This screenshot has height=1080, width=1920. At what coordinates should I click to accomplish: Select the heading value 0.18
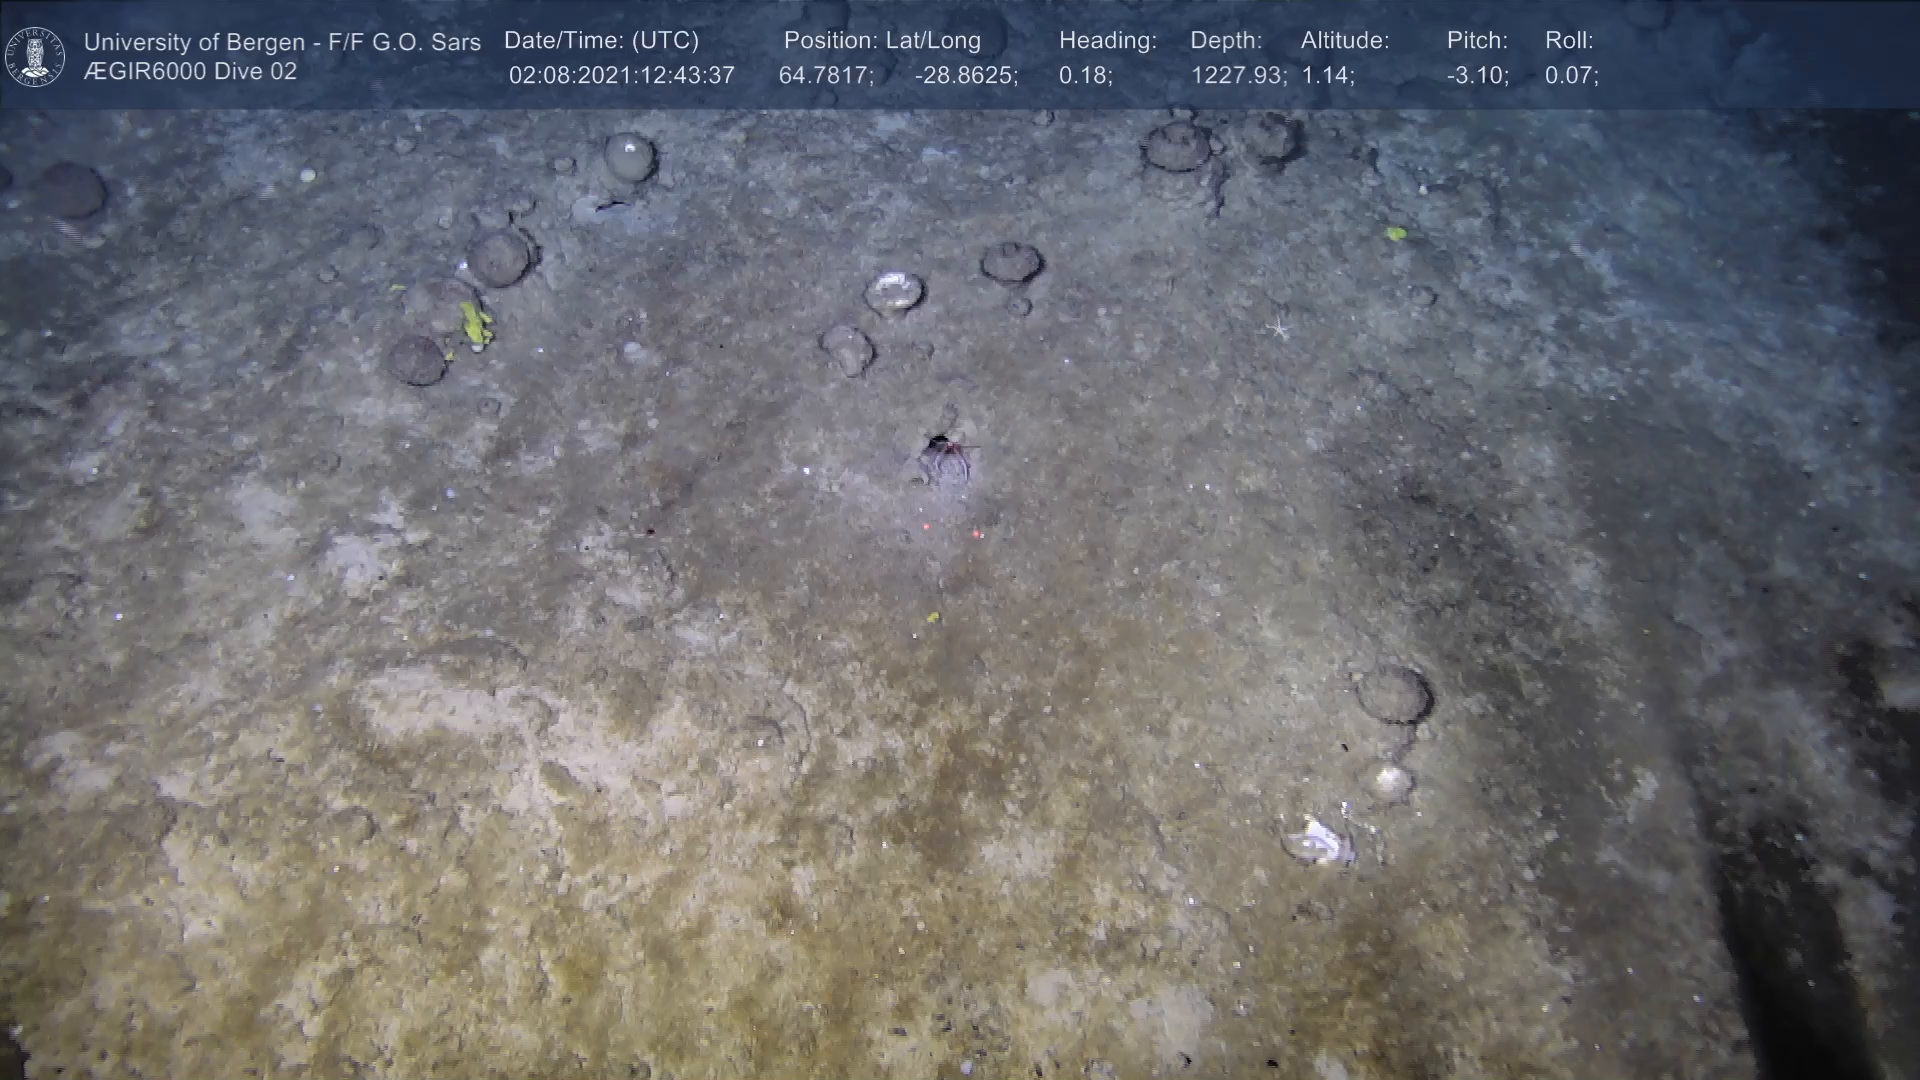tap(1085, 75)
